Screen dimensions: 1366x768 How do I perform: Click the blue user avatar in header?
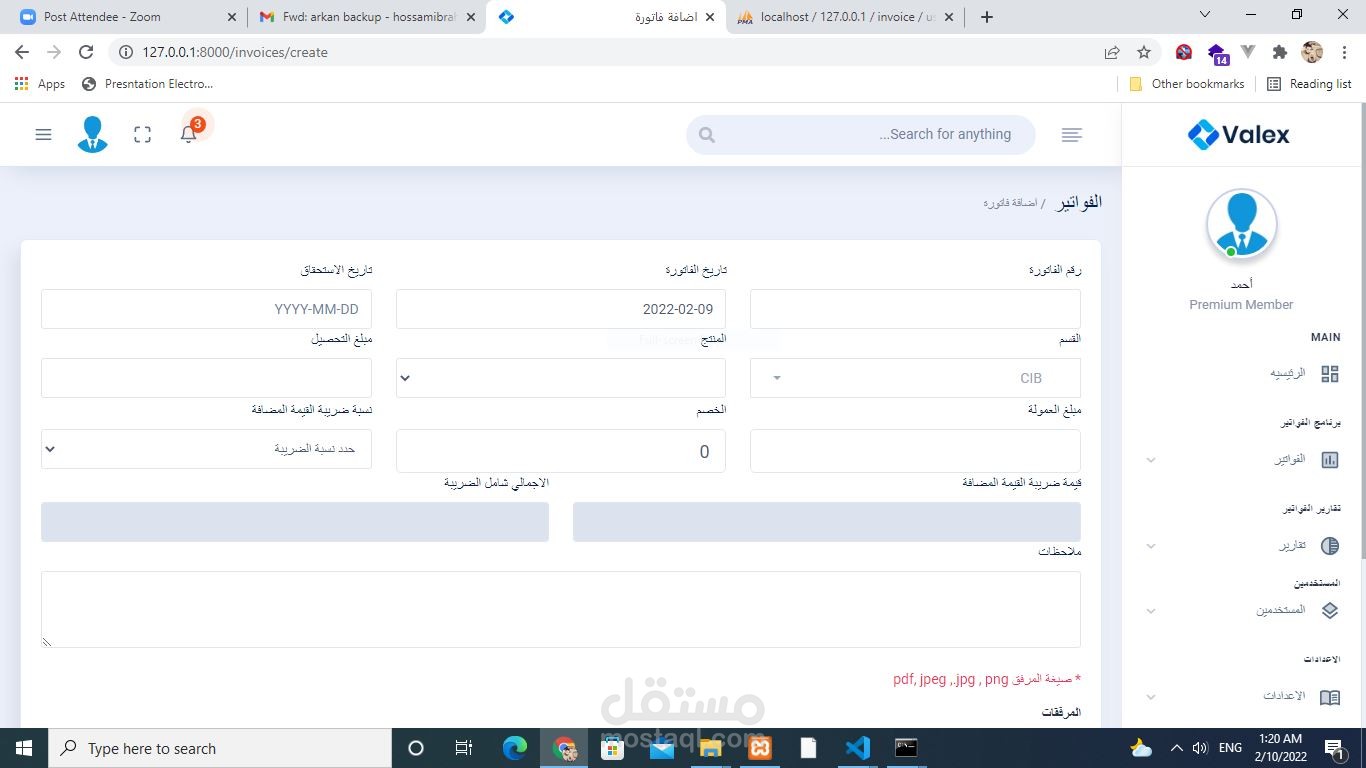(93, 134)
